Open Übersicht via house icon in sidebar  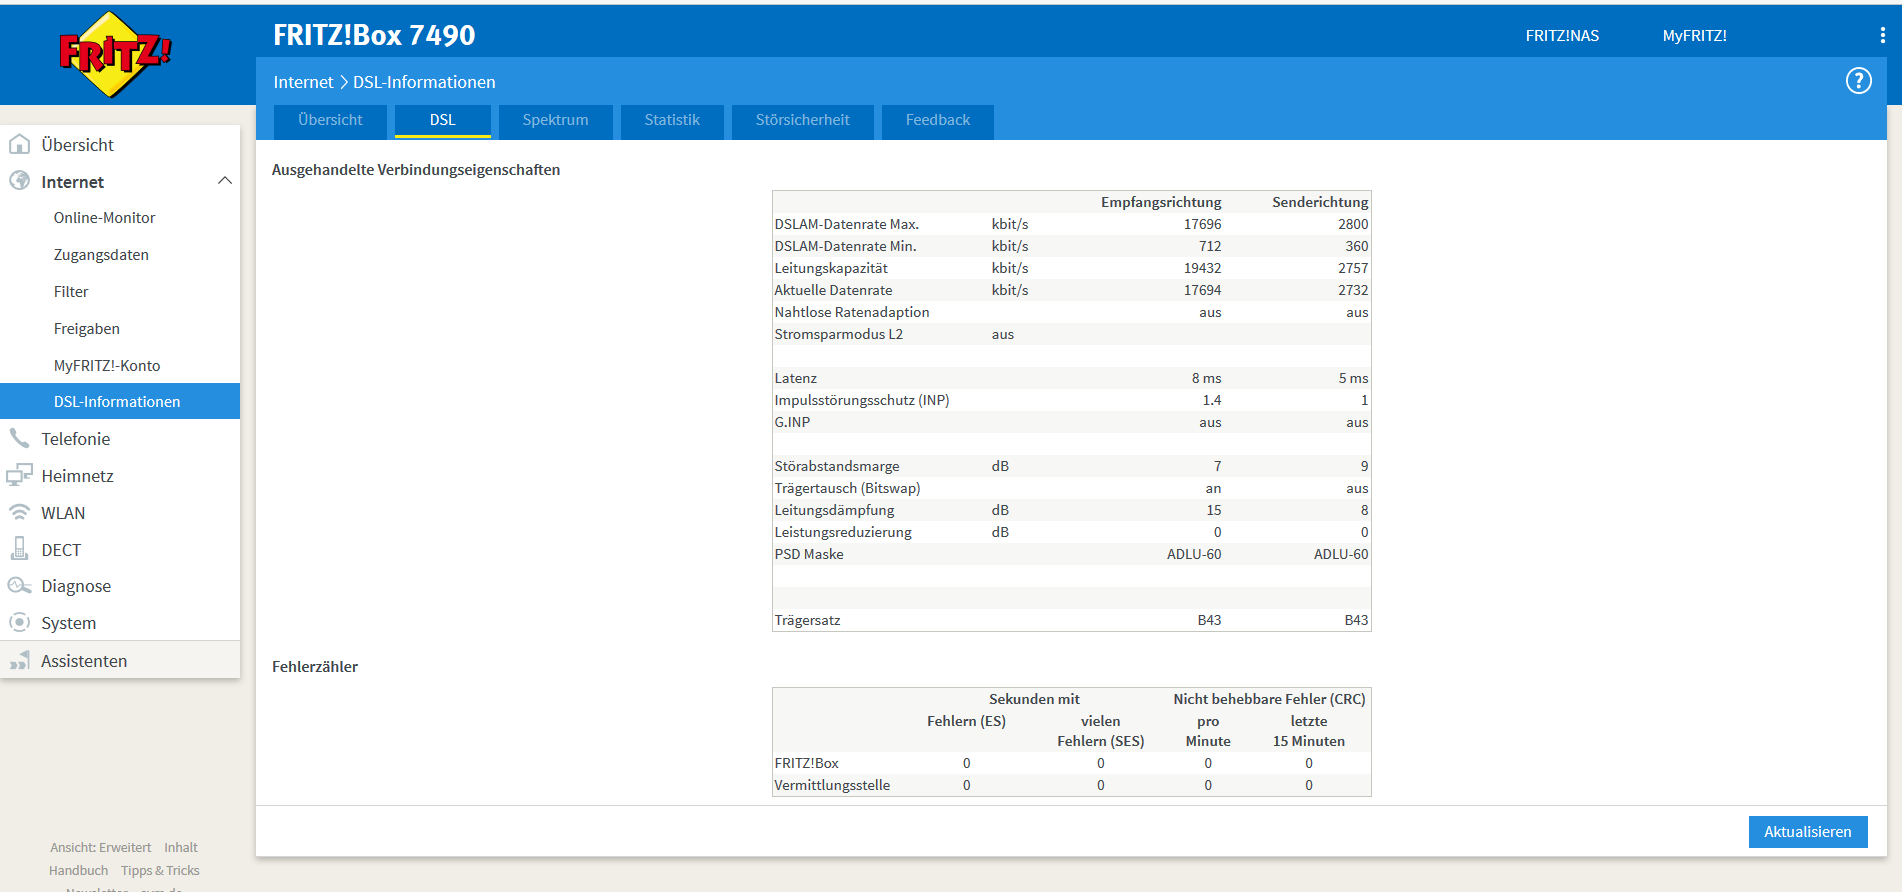tap(19, 144)
